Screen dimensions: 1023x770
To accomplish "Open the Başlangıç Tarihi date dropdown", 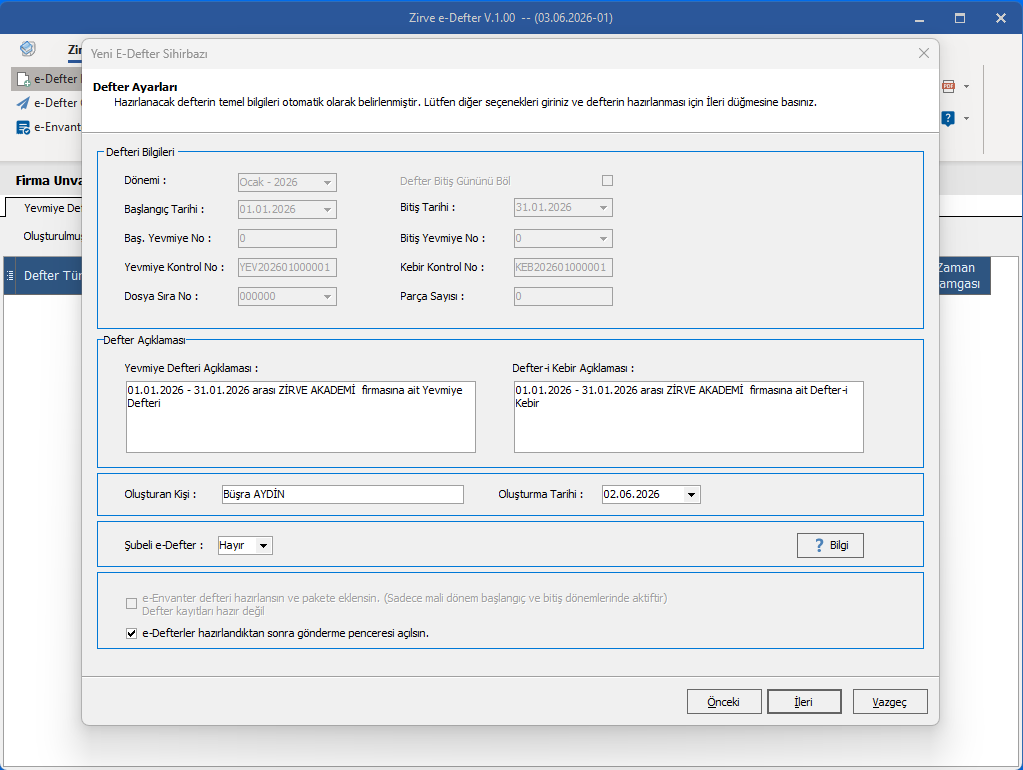I will point(328,210).
